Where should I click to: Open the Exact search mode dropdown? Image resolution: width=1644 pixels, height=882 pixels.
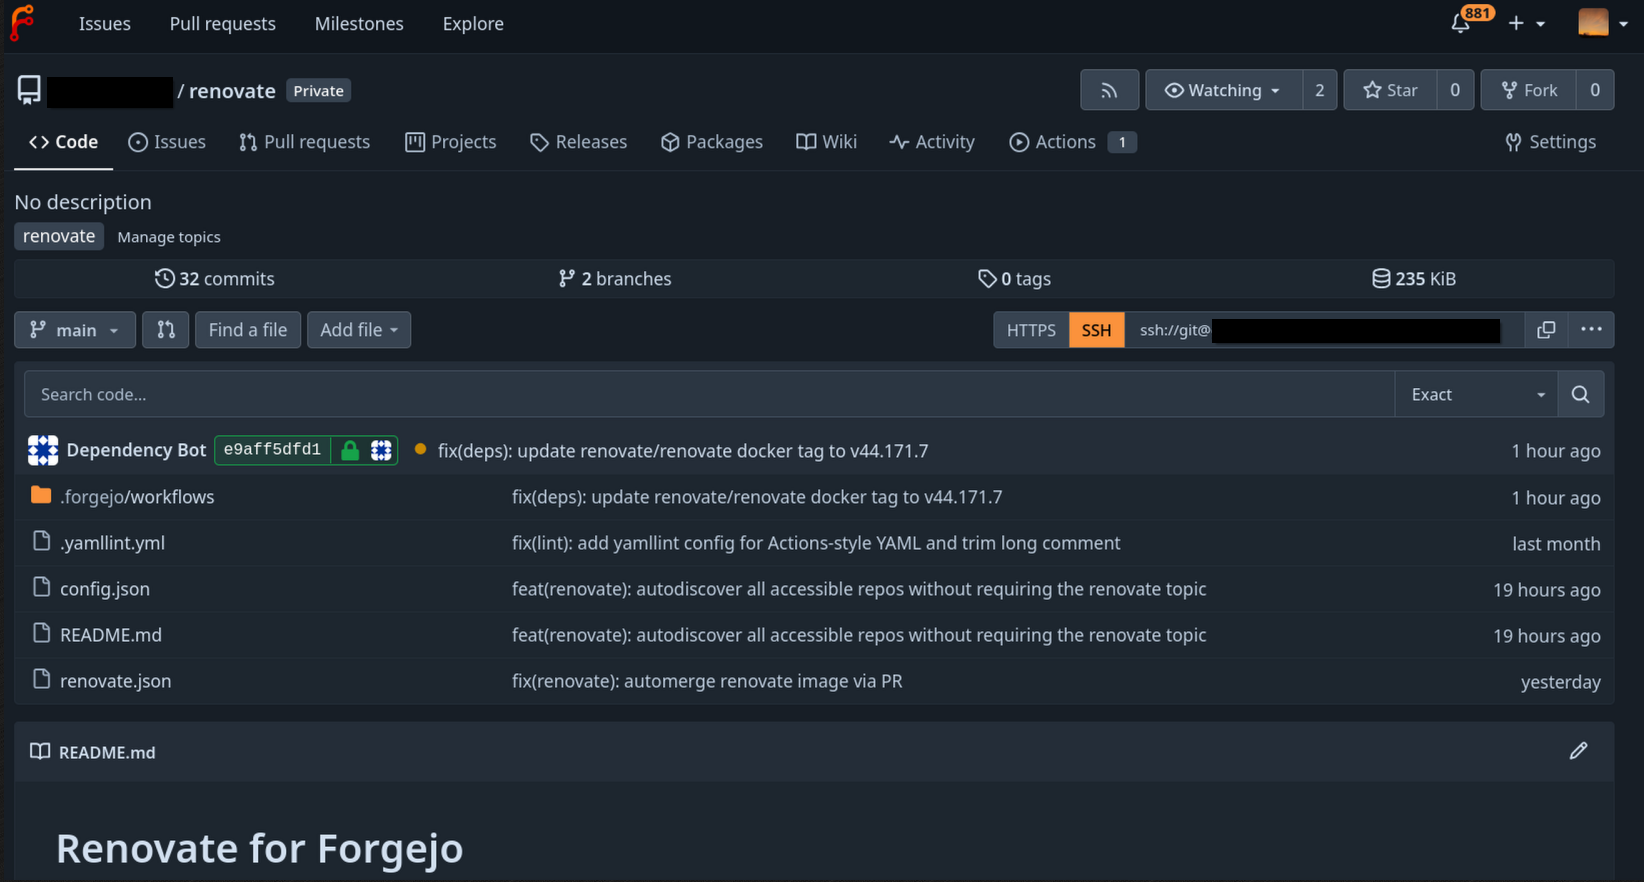coord(1477,394)
